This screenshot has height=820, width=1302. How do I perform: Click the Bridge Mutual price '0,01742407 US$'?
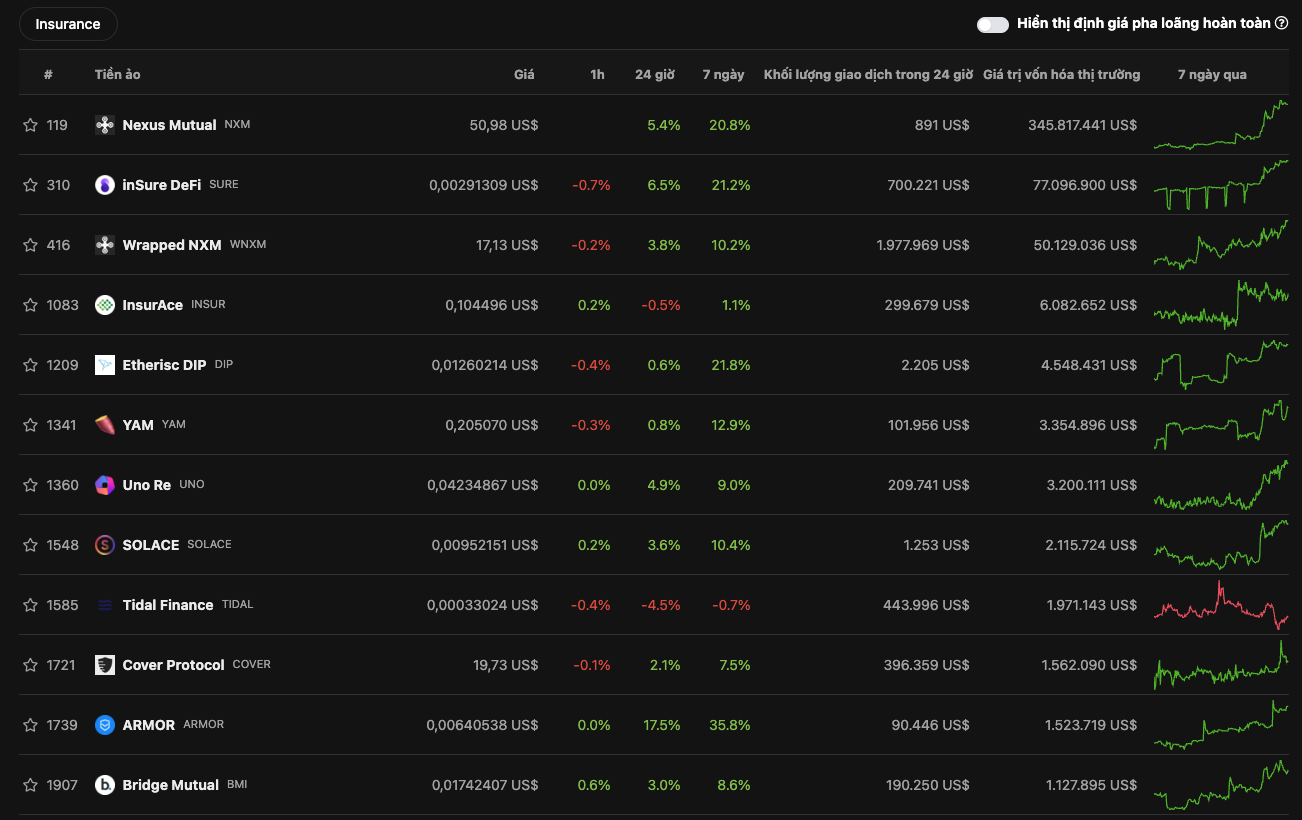click(485, 785)
